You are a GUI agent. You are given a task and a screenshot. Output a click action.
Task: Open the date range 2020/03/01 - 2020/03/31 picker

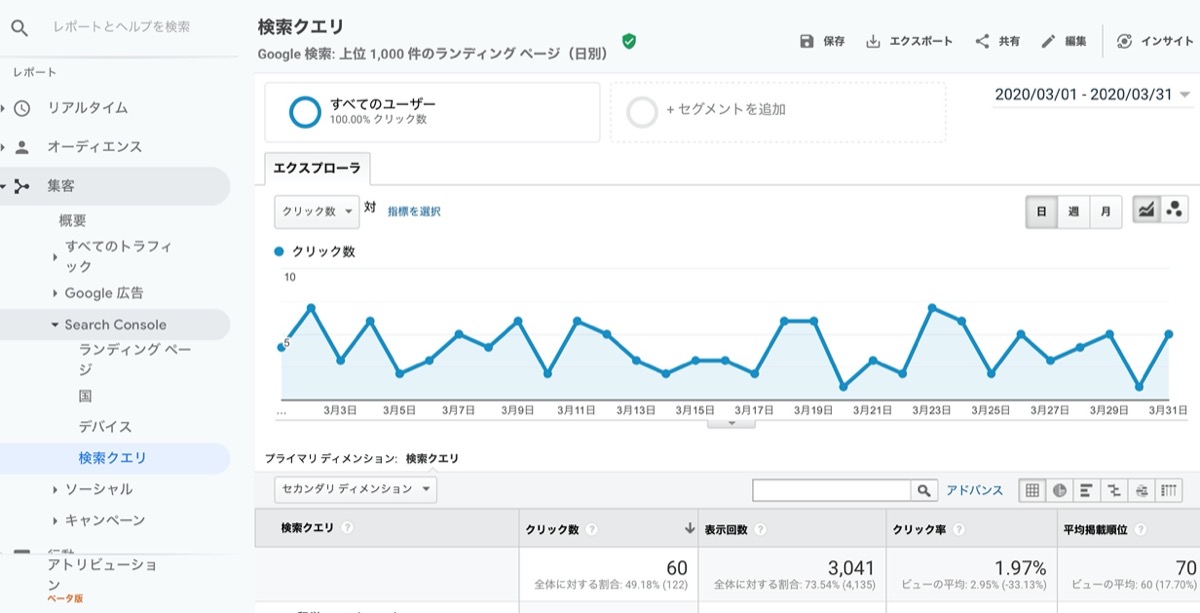1093,95
